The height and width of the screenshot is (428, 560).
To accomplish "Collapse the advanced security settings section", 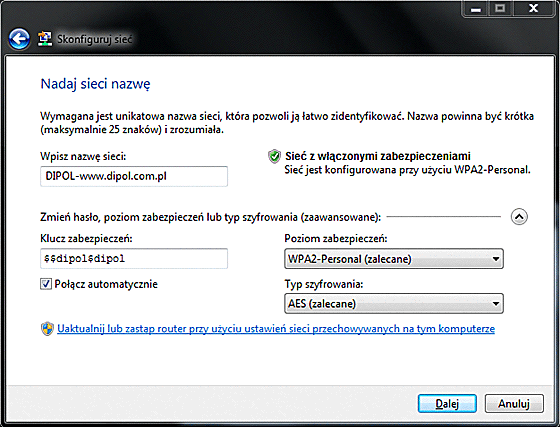I will pos(519,217).
